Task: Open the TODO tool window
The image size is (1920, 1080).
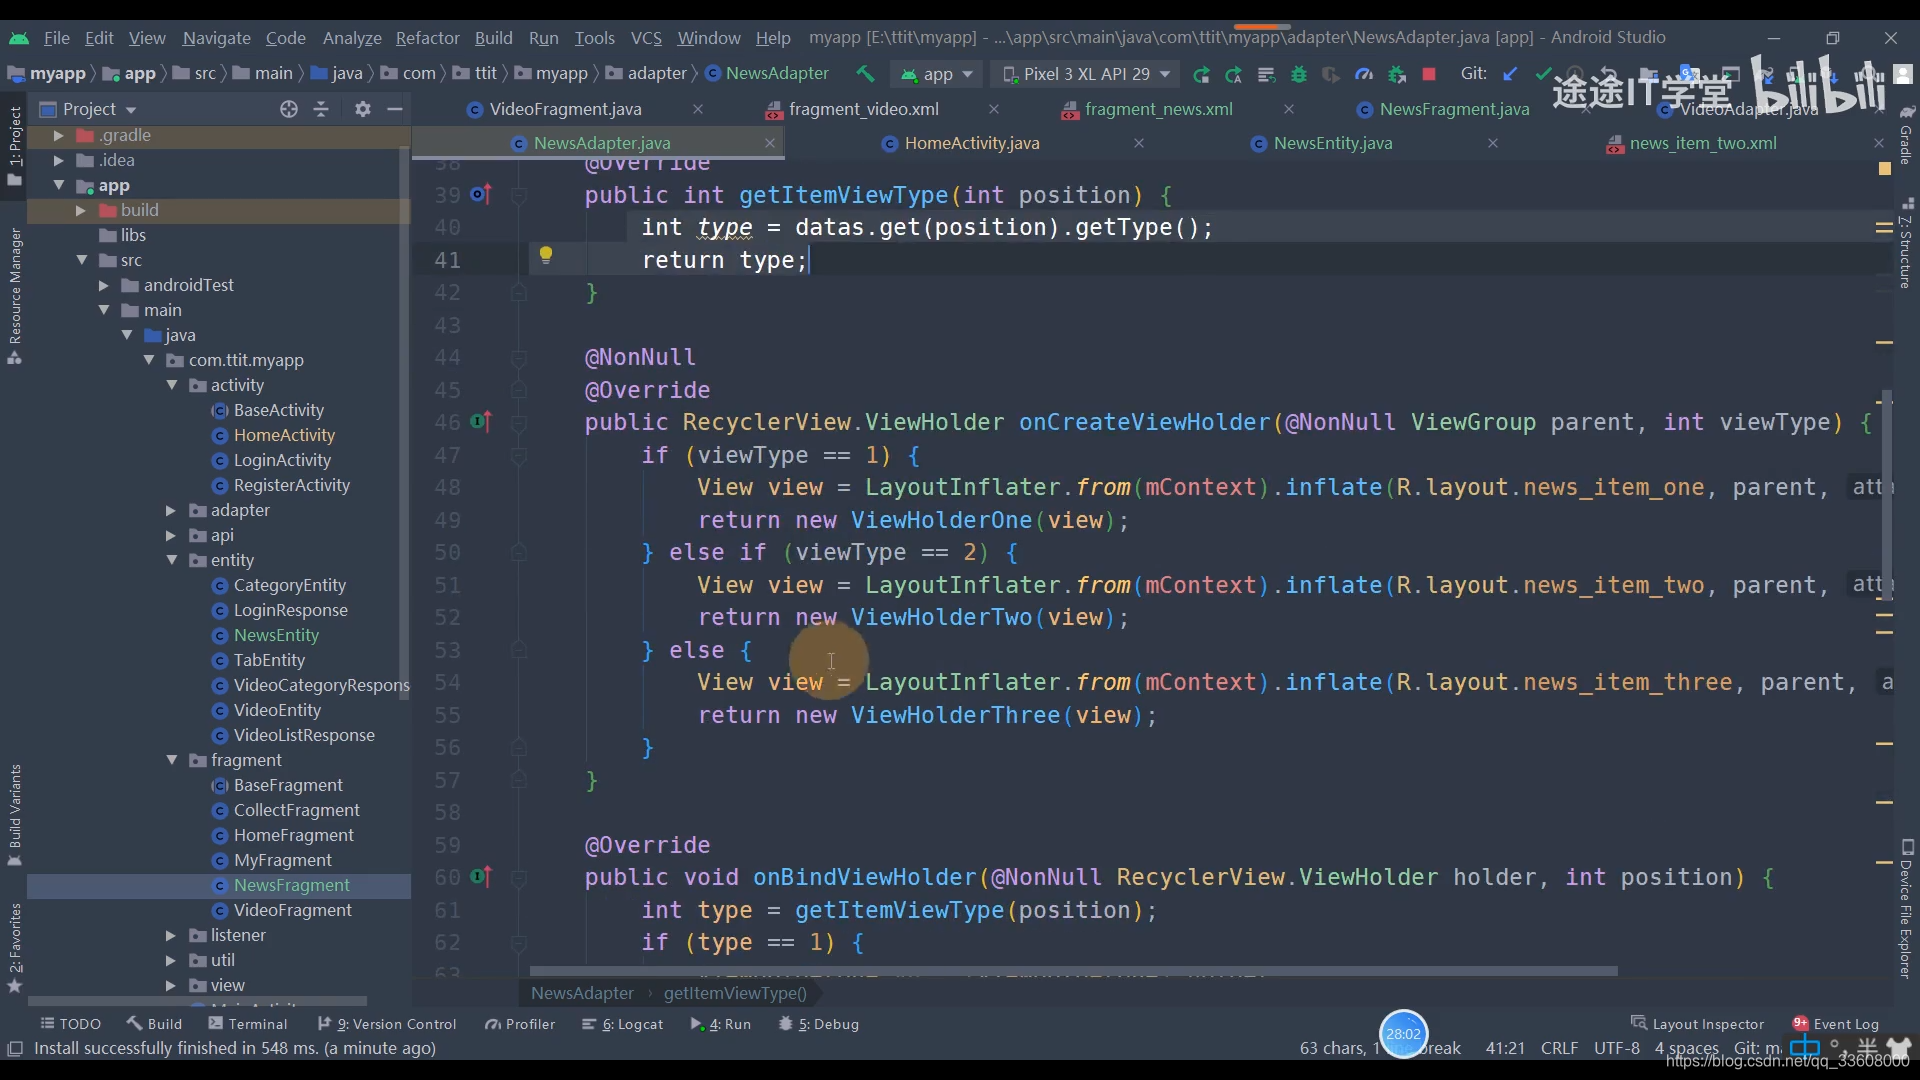Action: click(70, 1024)
